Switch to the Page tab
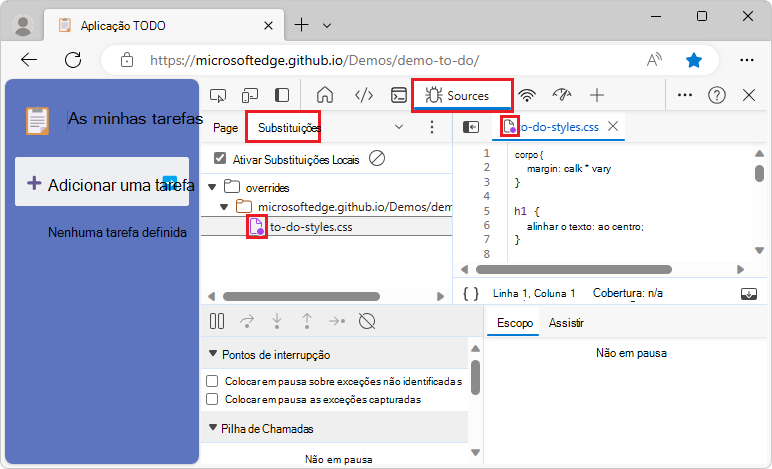The height and width of the screenshot is (469, 772). point(225,128)
